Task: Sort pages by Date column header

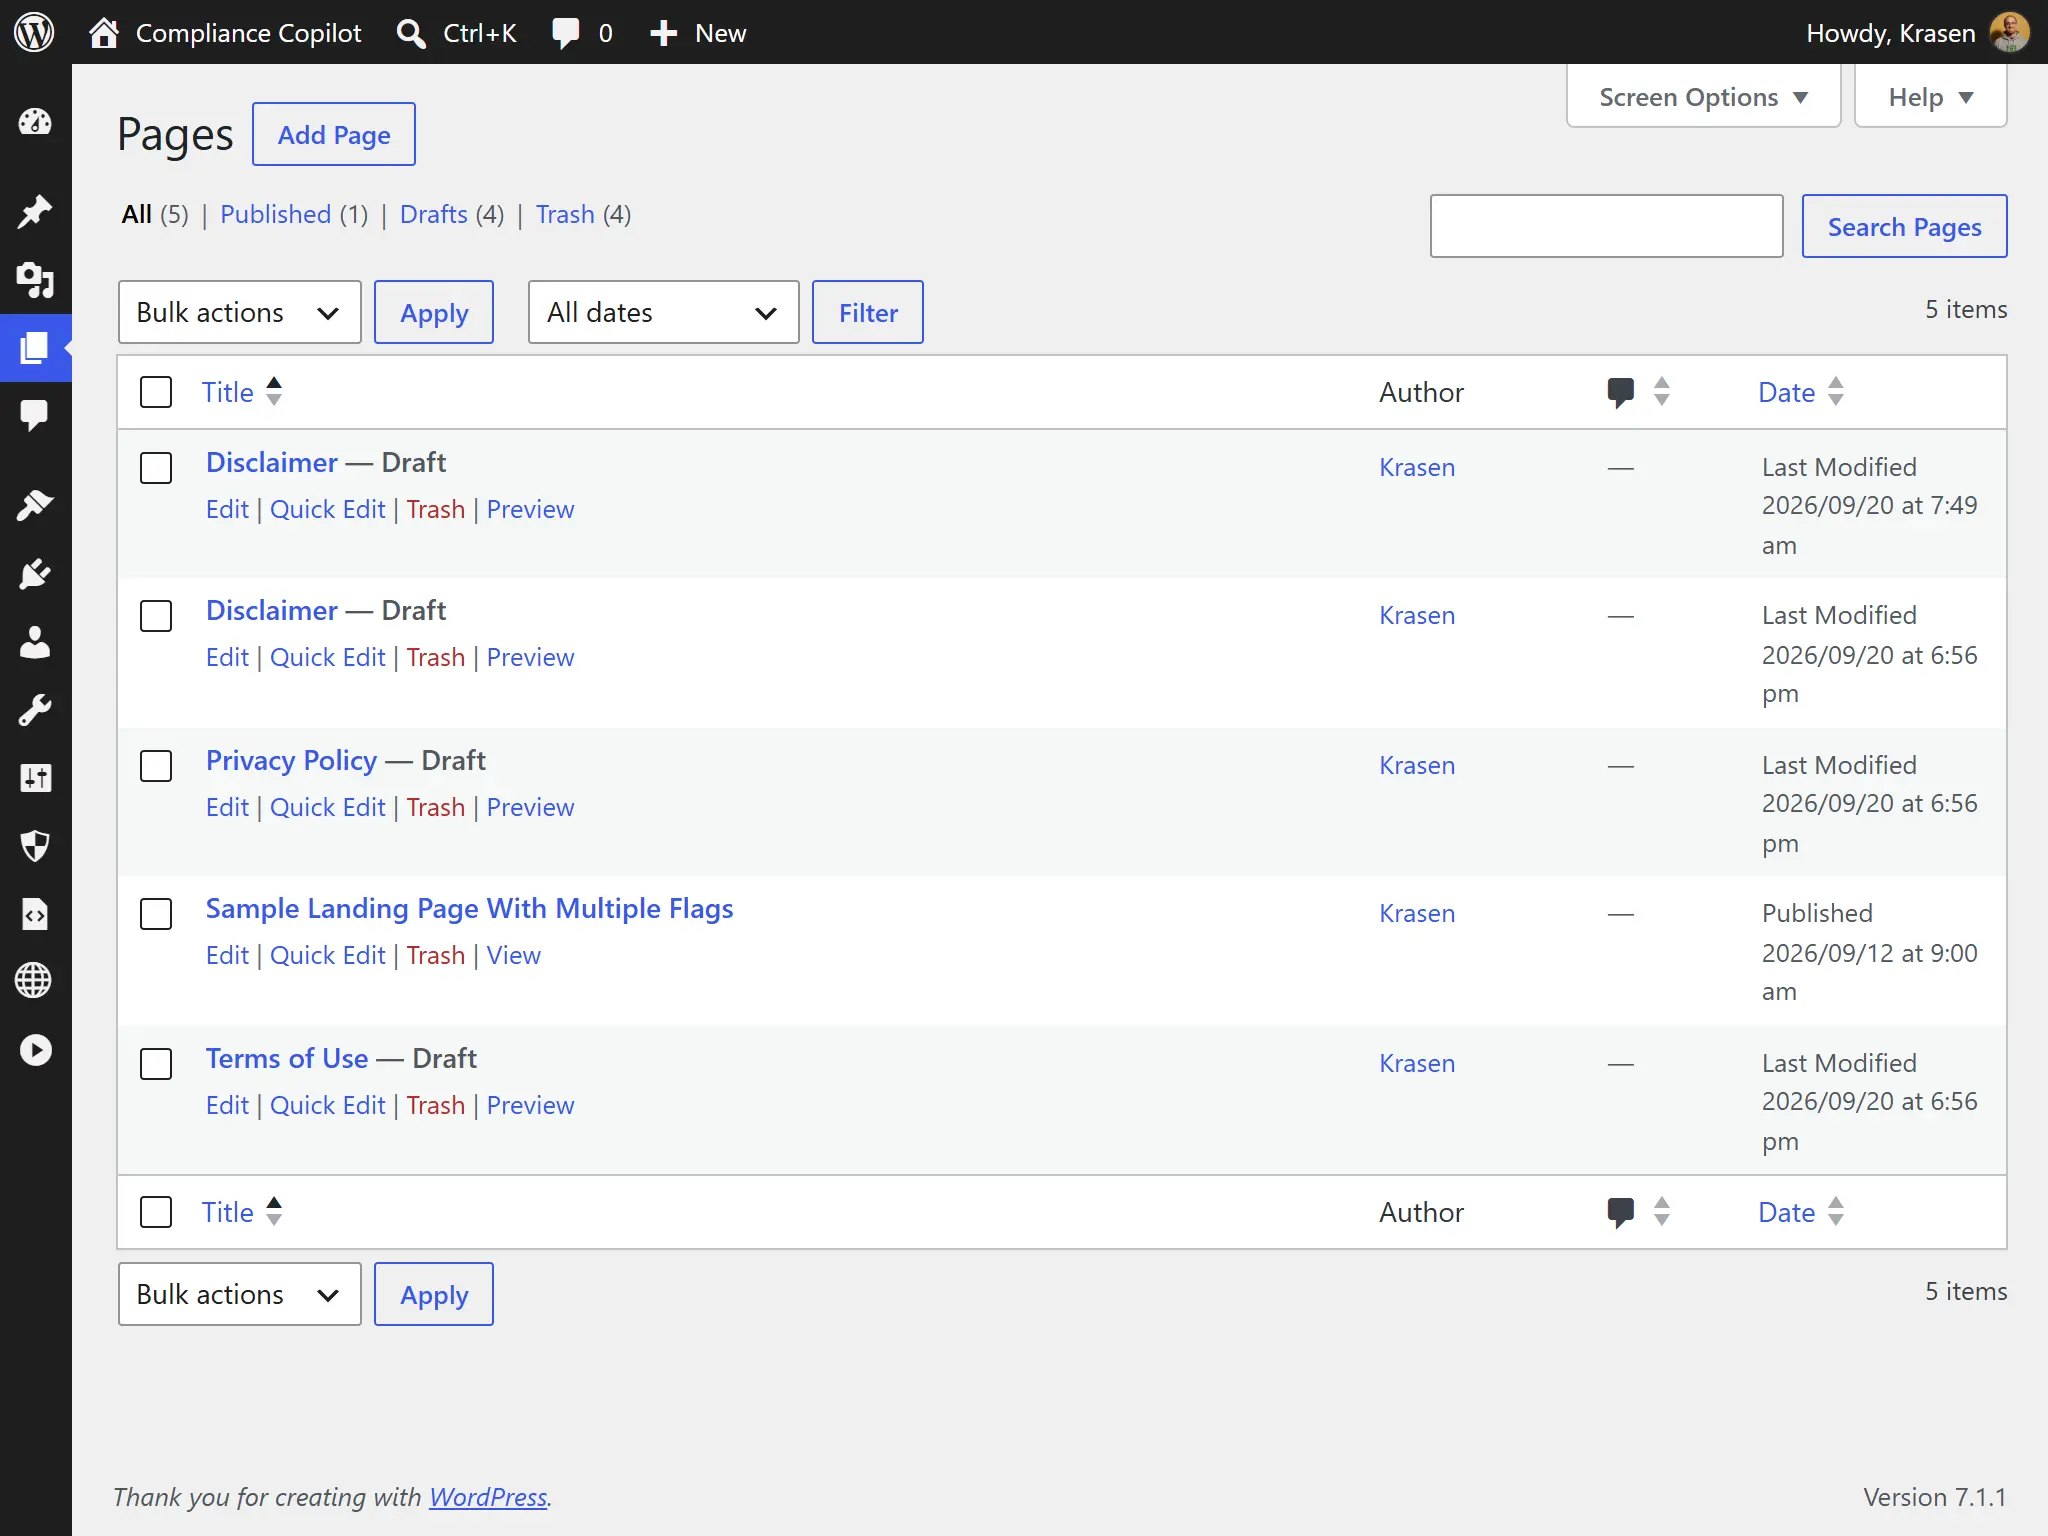Action: (1801, 392)
